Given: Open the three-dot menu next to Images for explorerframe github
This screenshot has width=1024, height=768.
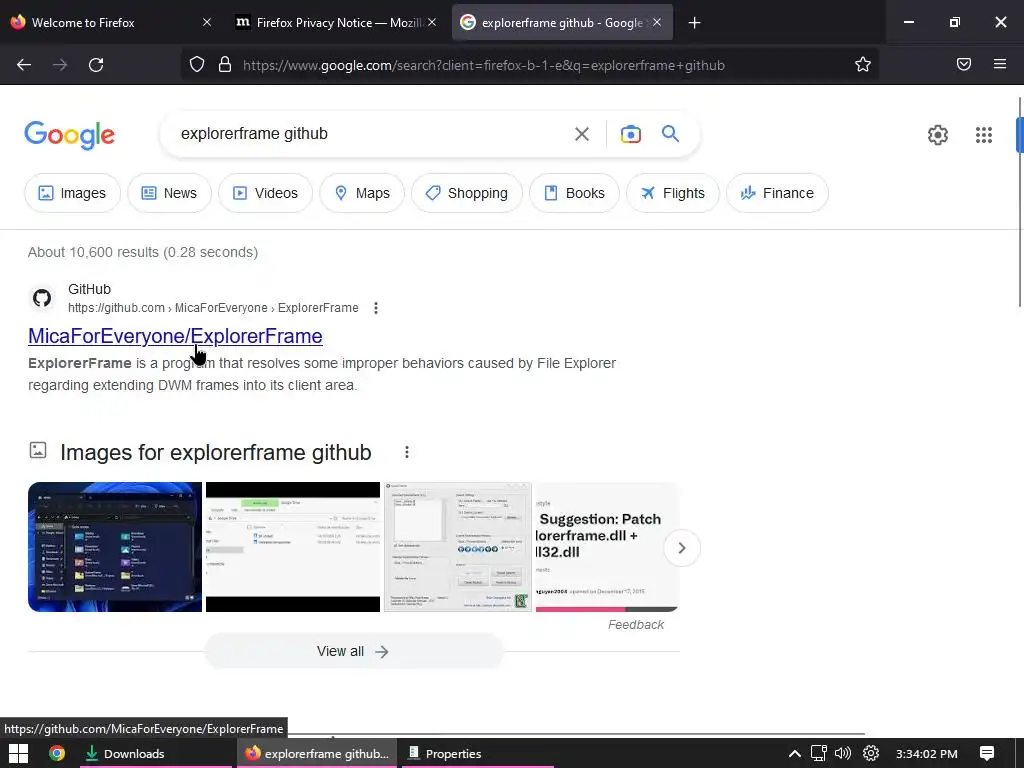Looking at the screenshot, I should [406, 452].
